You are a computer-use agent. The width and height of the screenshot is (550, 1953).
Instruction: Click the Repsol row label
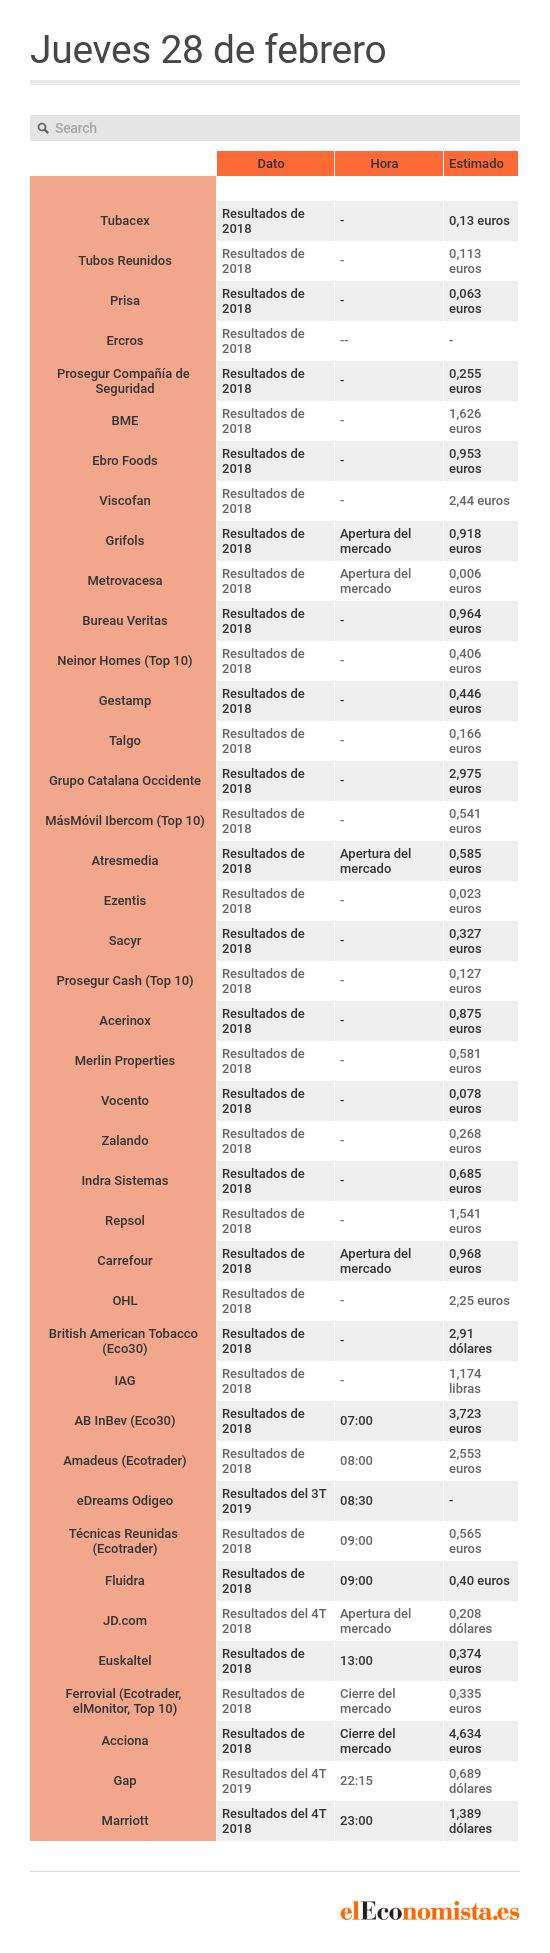[124, 1221]
